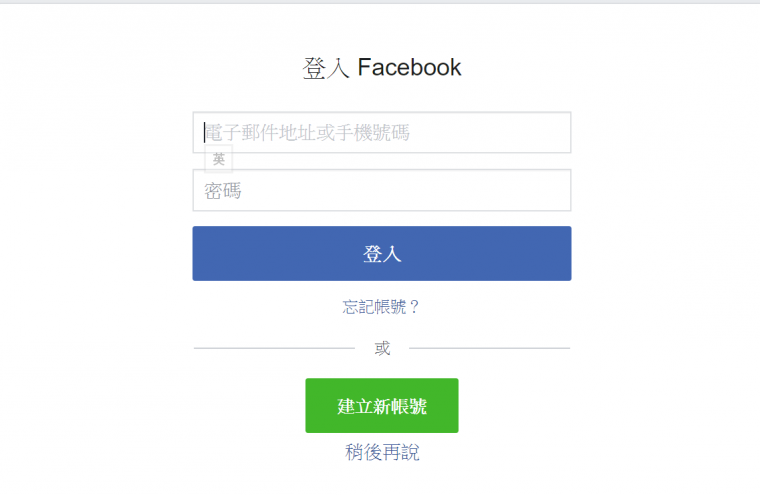Click the Facebook word in the title
The height and width of the screenshot is (495, 760).
click(x=410, y=67)
